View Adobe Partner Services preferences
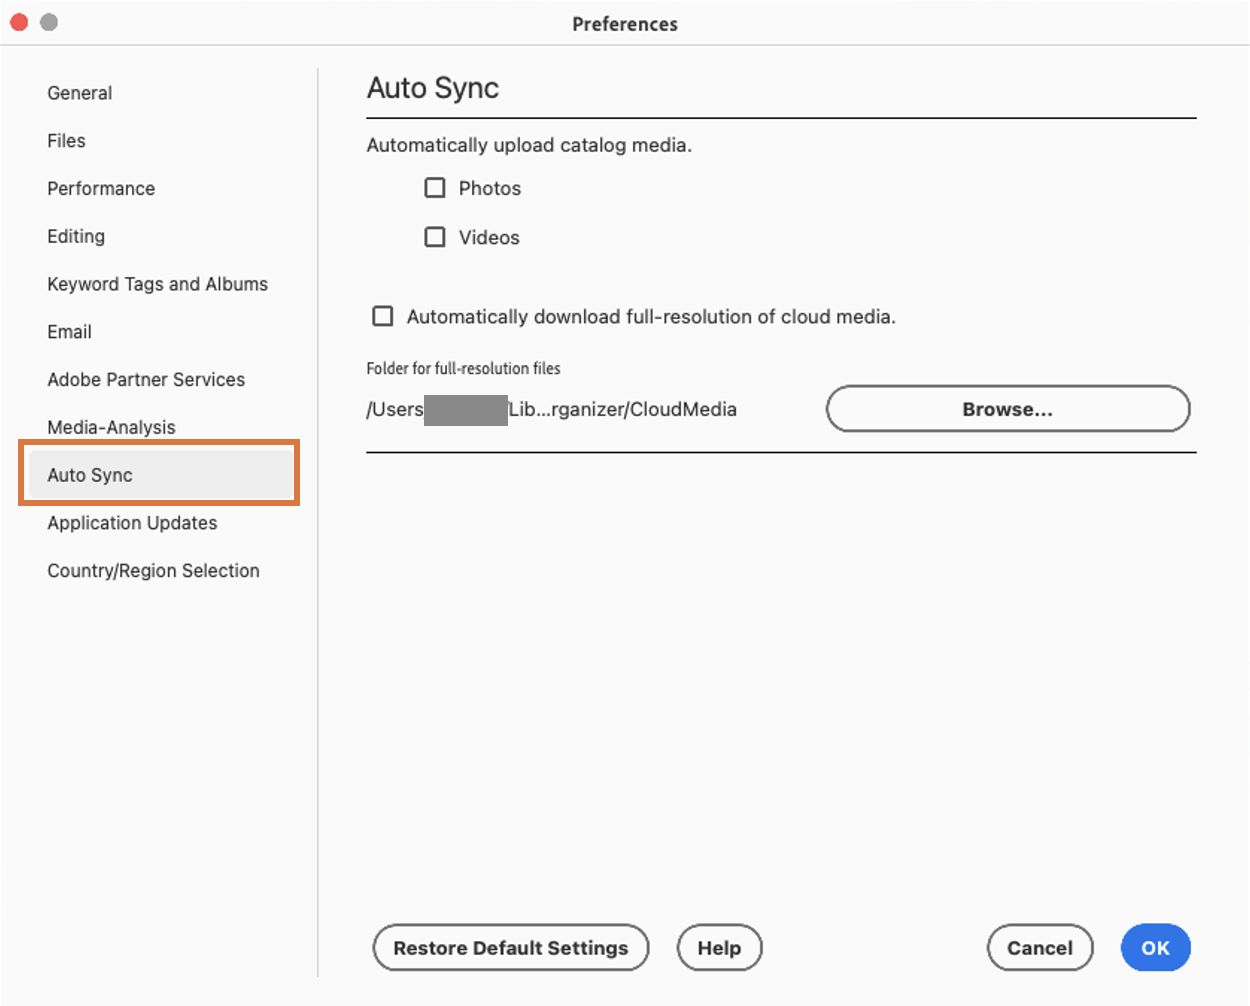 (145, 379)
